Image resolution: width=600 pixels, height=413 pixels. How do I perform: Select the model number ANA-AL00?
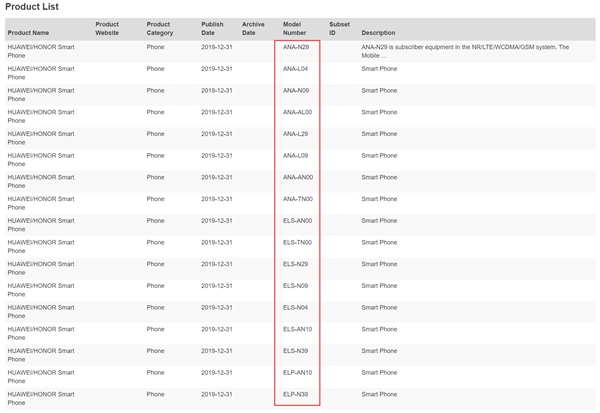click(x=297, y=112)
